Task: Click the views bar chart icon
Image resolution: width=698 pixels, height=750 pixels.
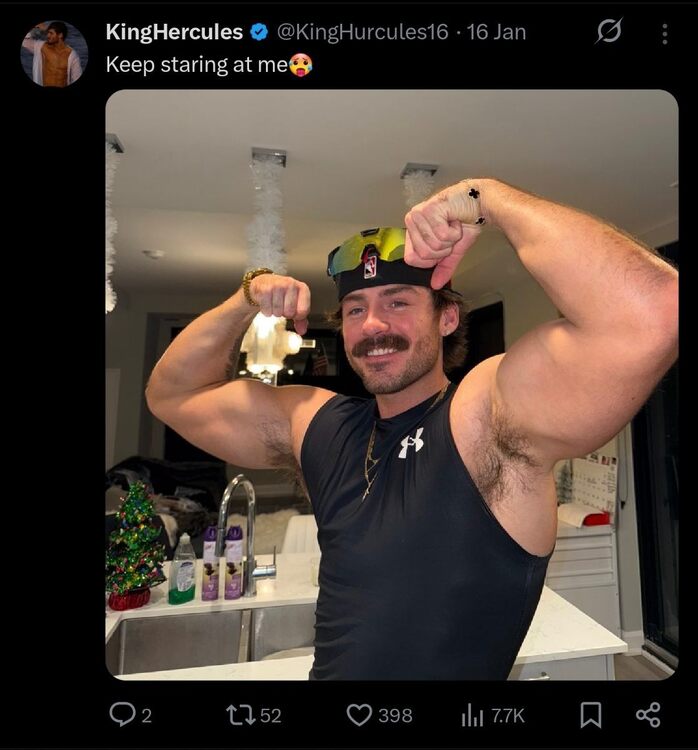Action: coord(472,716)
